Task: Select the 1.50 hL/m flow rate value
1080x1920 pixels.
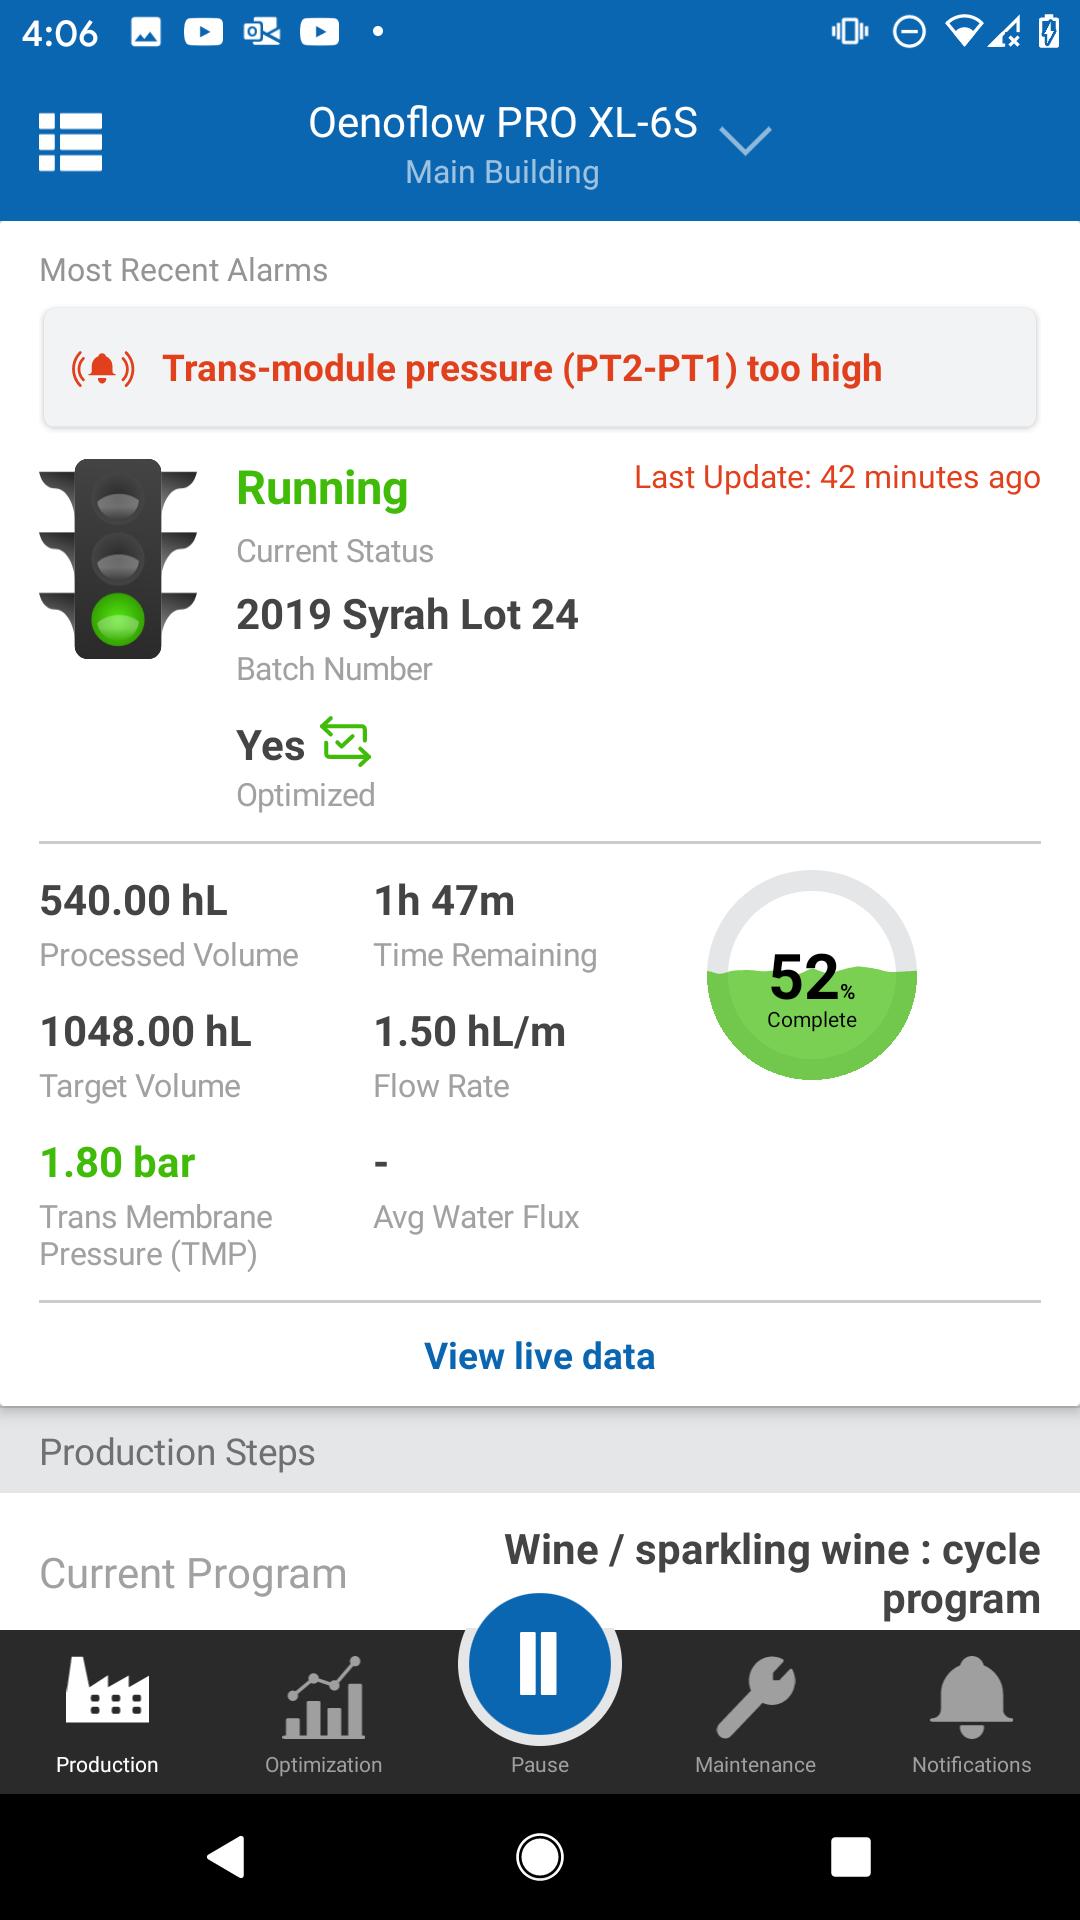Action: click(470, 1031)
